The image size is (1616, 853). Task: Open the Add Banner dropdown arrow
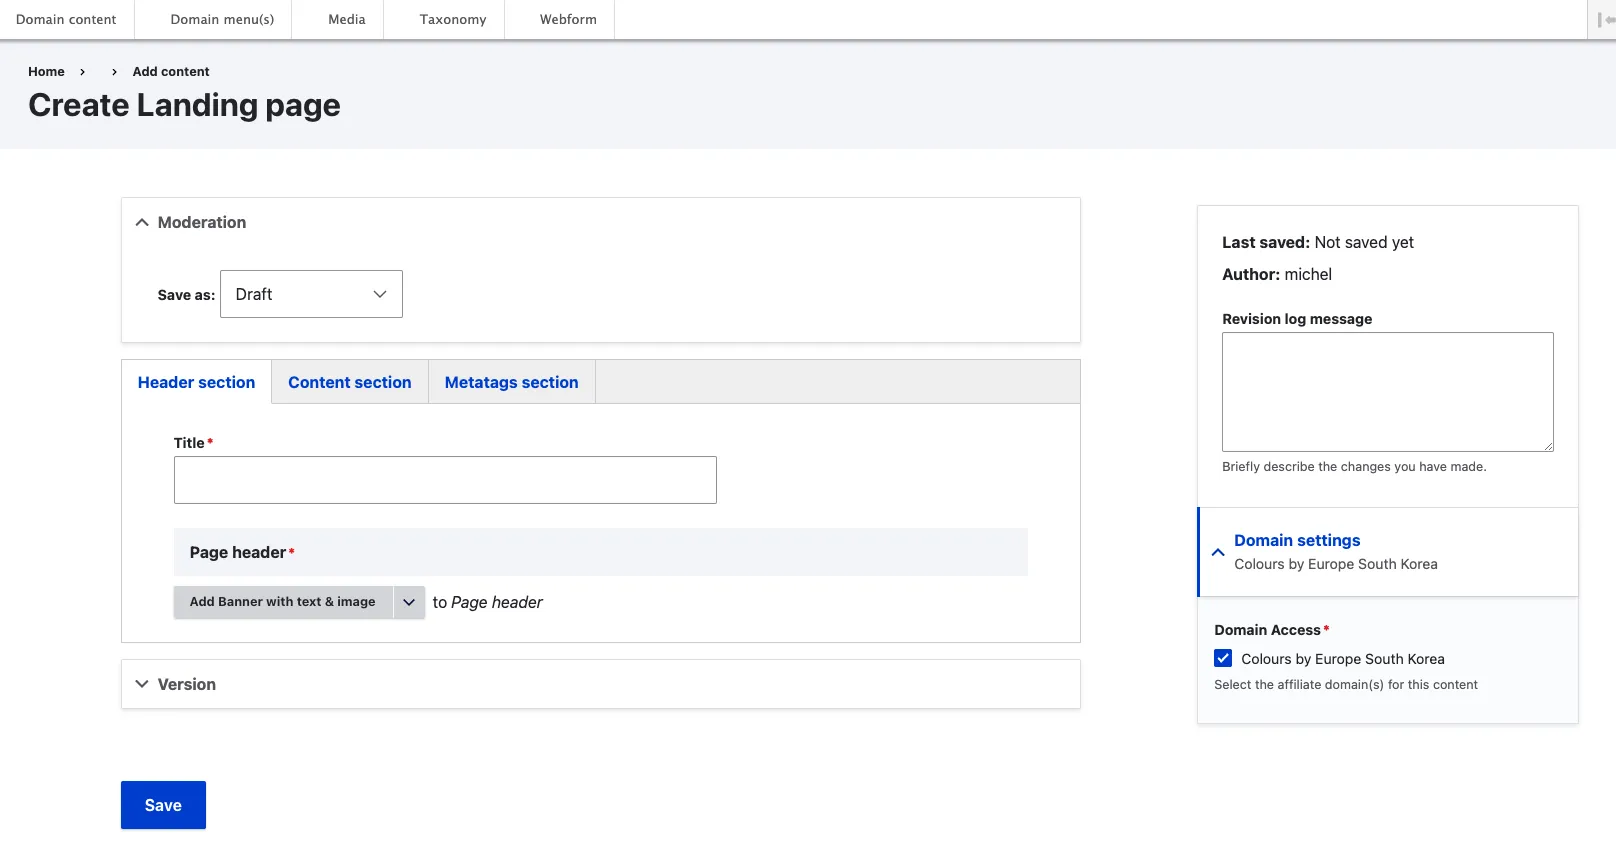point(409,602)
